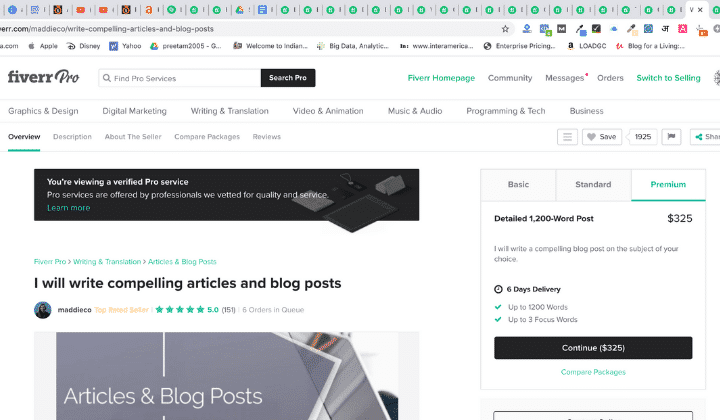Viewport: 720px width, 420px height.
Task: Open Graphics & Design category menu
Action: [x=43, y=111]
